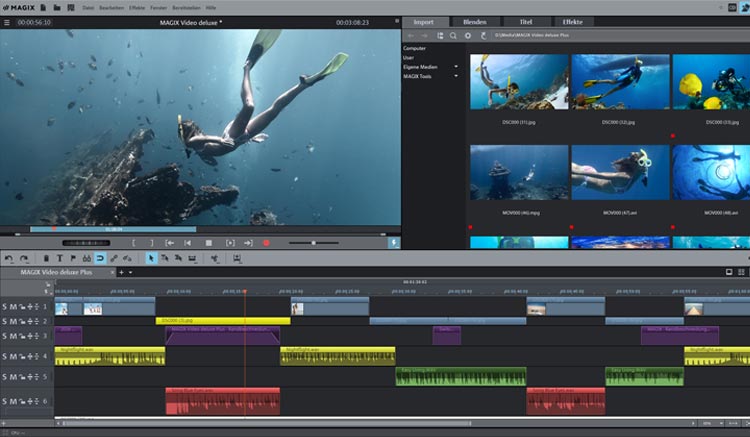750x437 pixels.
Task: Select the all-tracks mouse mode tool
Action: 178,258
